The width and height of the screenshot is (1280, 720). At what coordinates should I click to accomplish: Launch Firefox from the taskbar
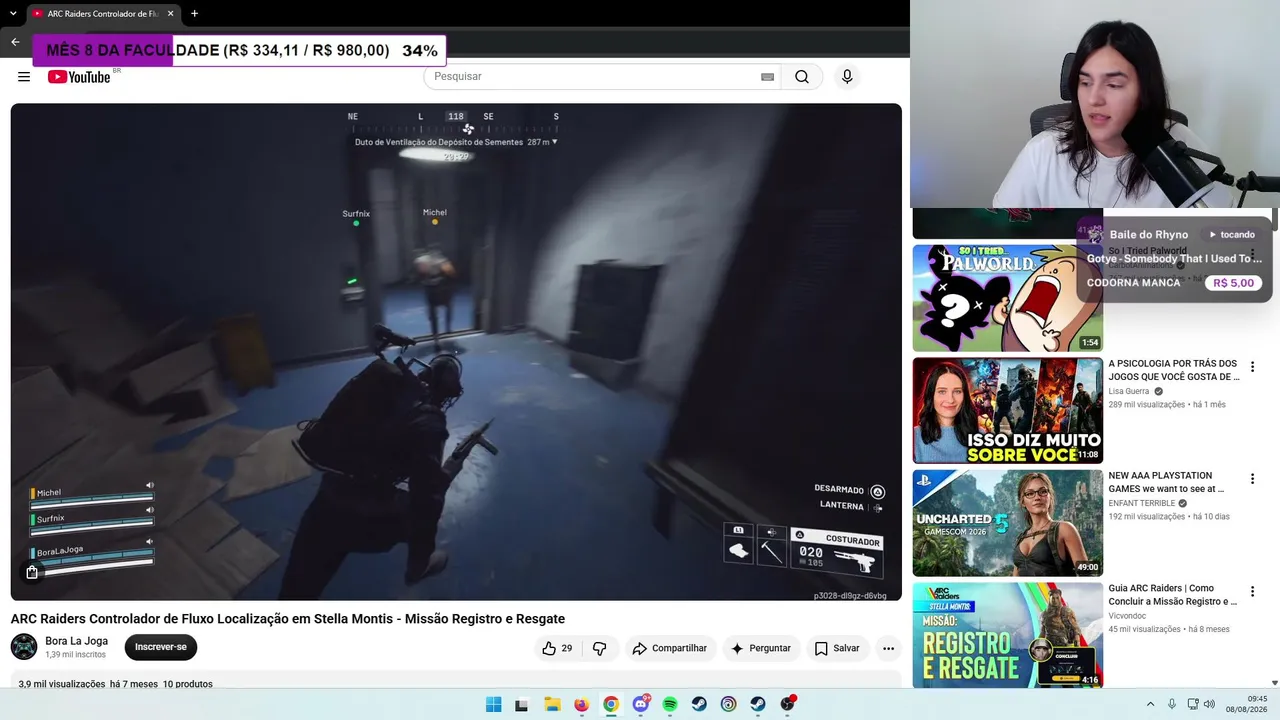point(581,704)
